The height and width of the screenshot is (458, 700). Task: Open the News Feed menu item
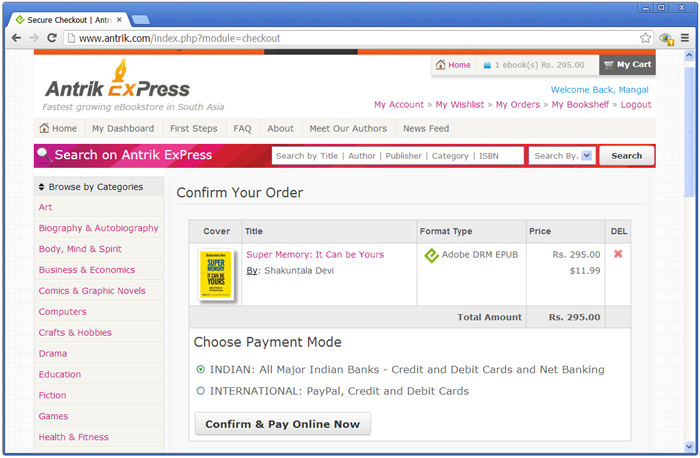click(x=426, y=129)
